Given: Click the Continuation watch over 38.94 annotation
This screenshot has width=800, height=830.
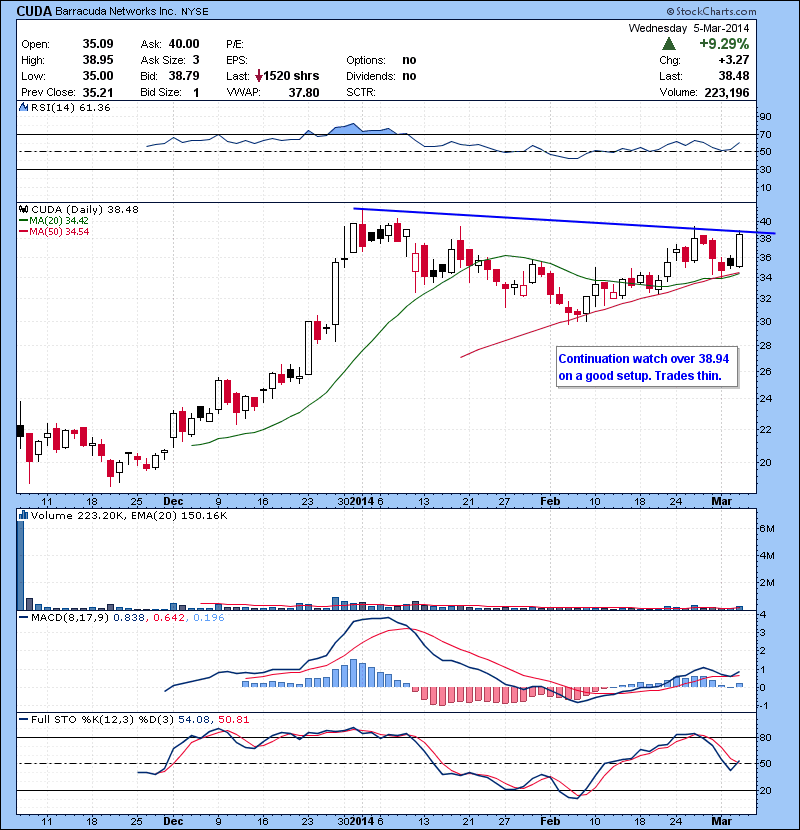Looking at the screenshot, I should pos(646,367).
